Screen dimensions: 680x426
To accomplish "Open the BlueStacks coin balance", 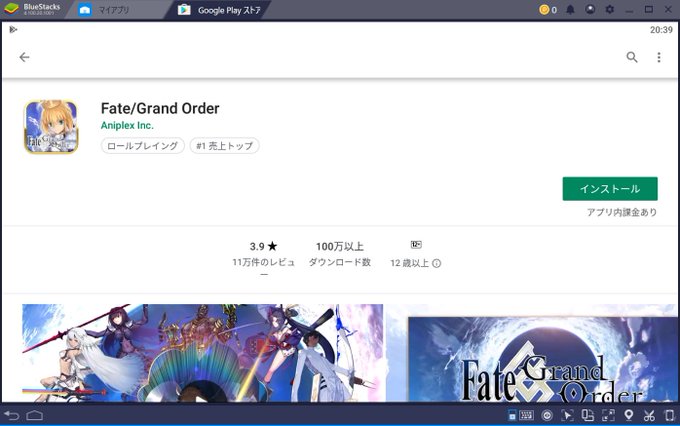I will 548,10.
